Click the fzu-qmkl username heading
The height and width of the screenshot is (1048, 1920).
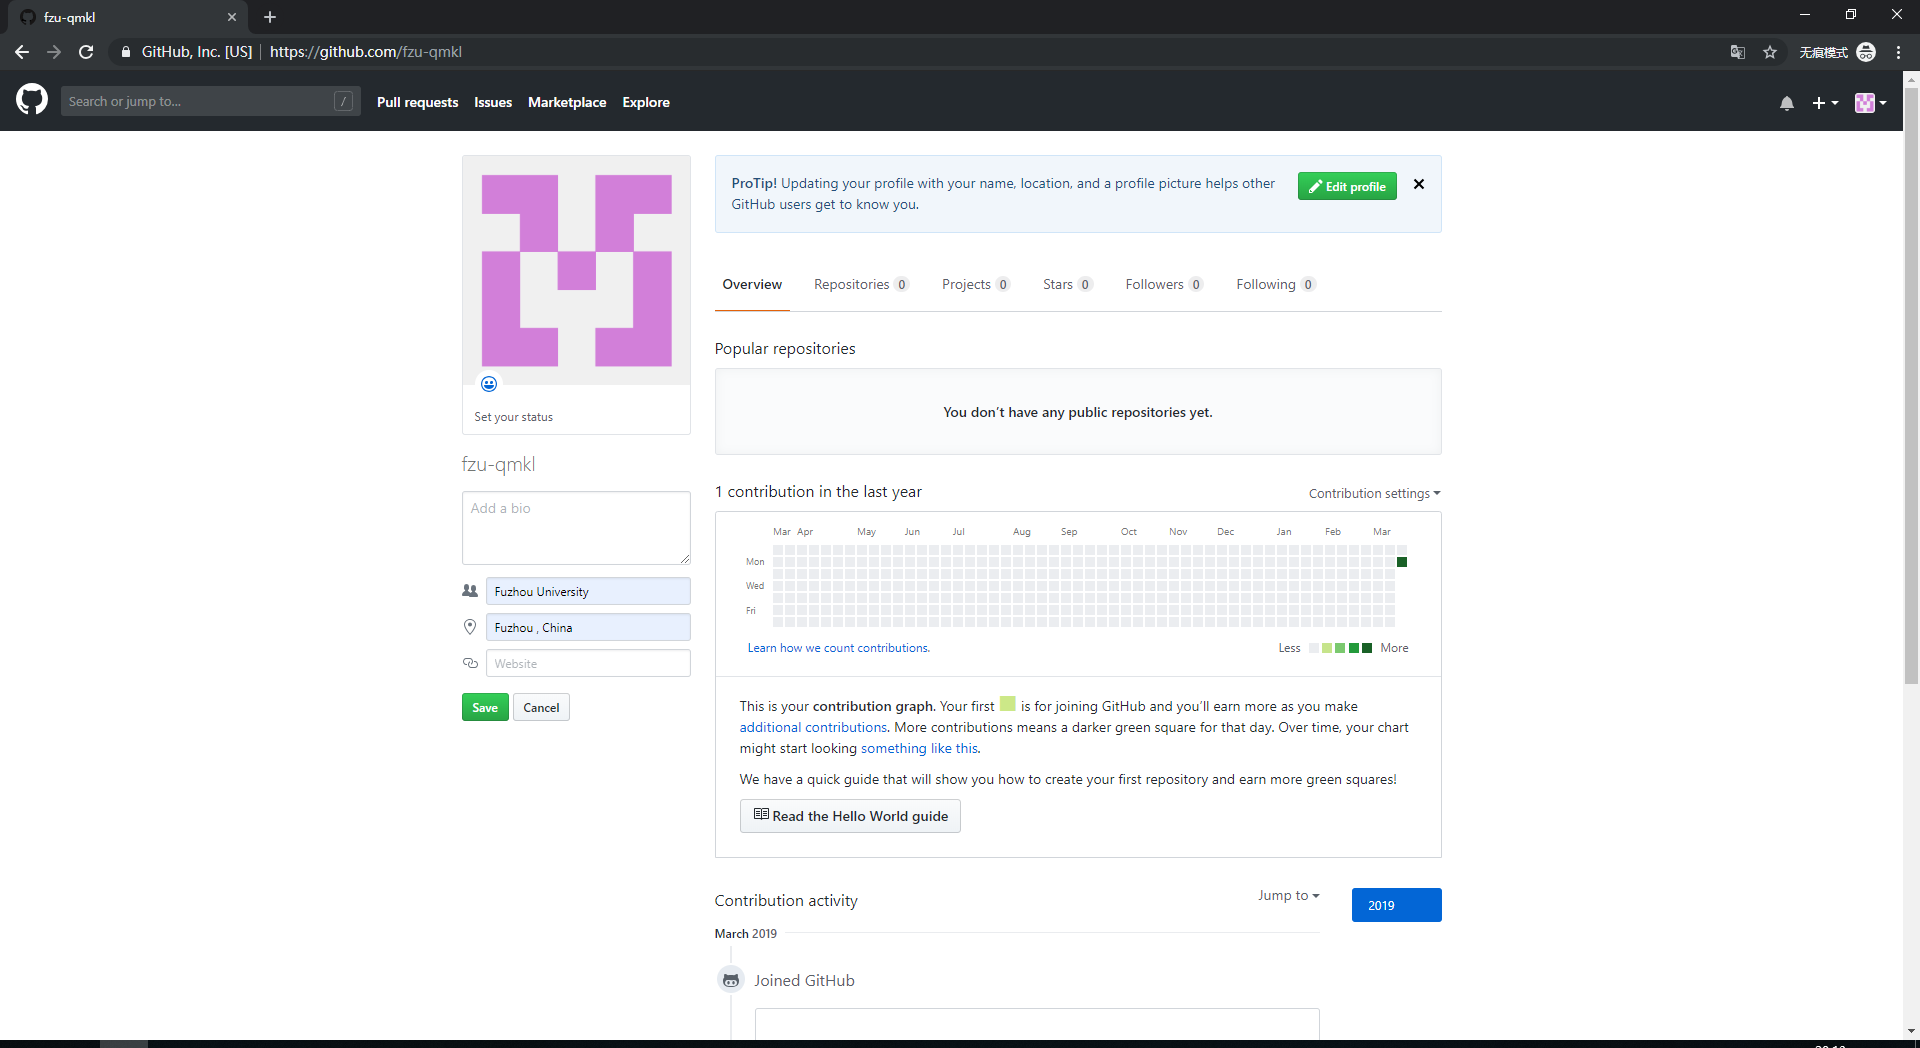[498, 464]
